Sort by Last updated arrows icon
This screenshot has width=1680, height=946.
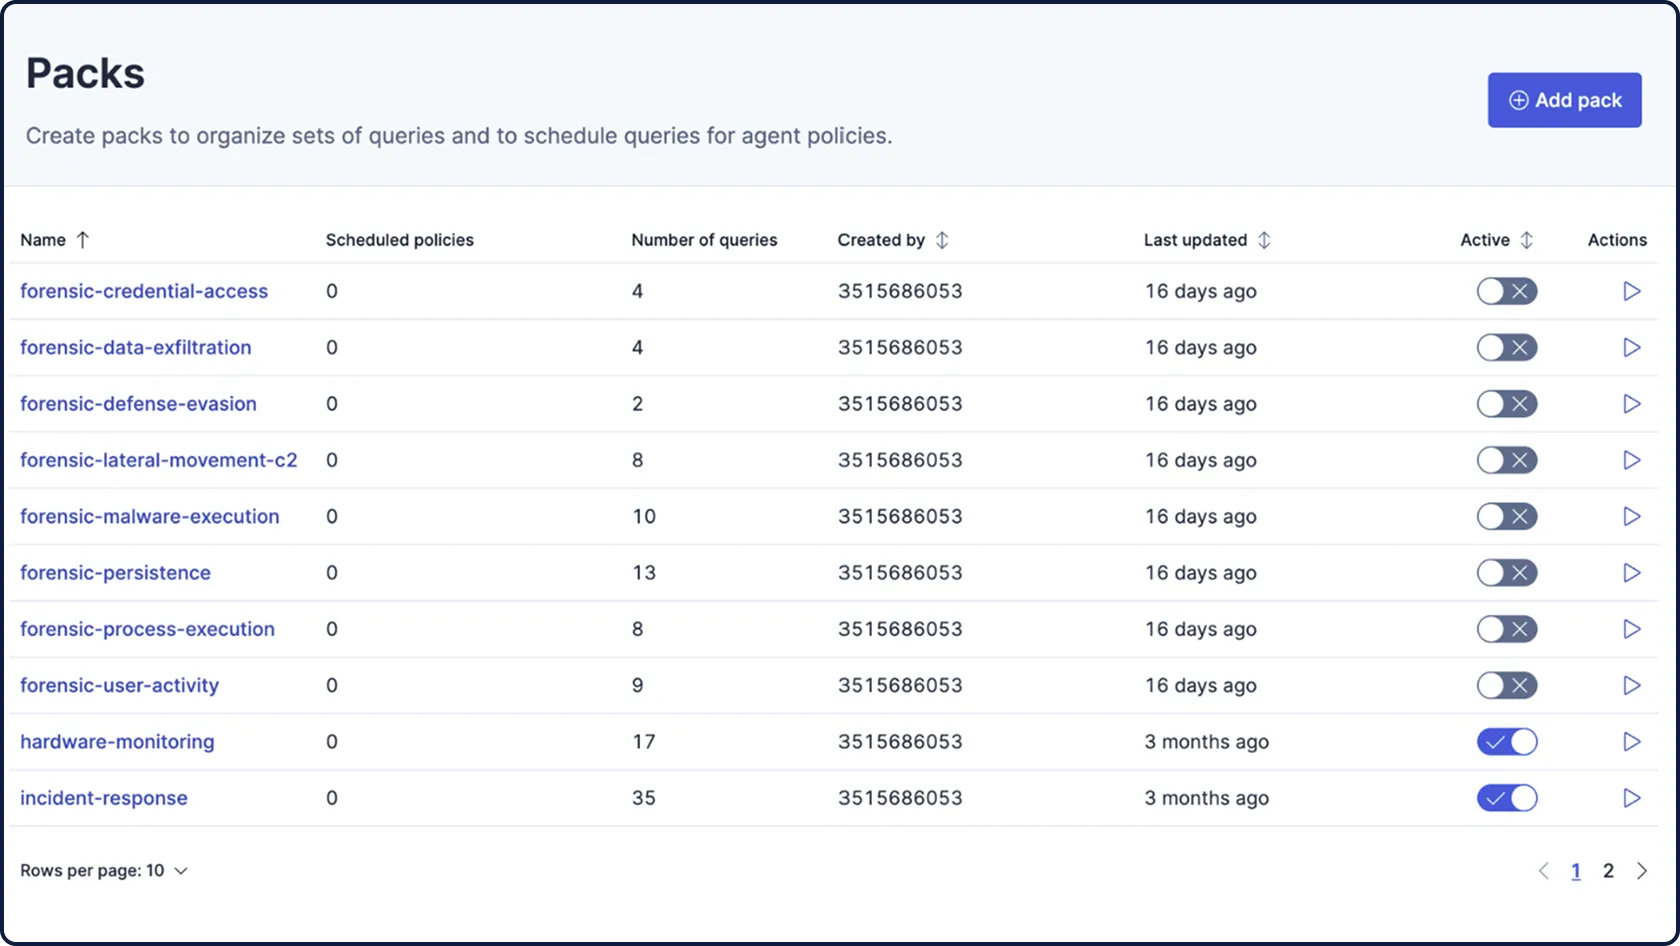point(1264,240)
